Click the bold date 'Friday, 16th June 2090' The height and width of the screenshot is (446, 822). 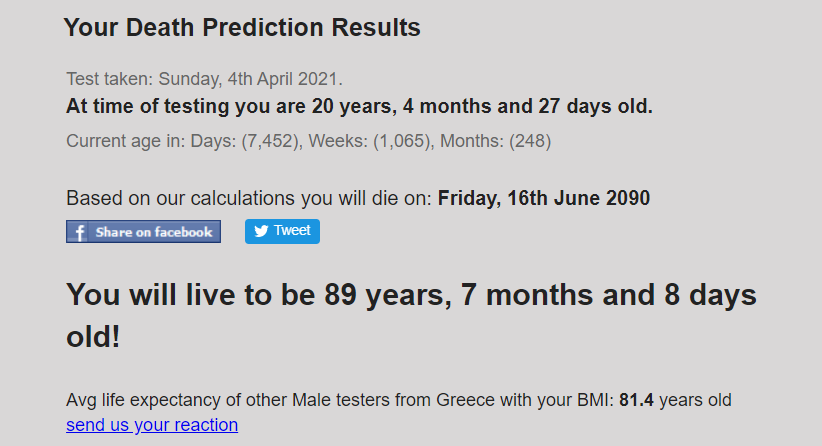[544, 198]
